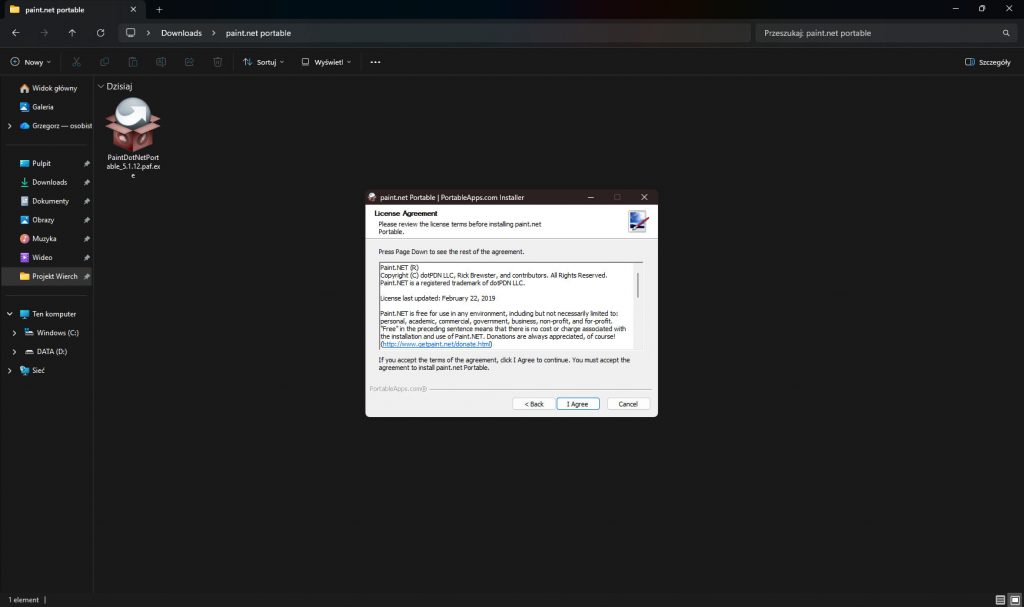Viewport: 1024px width, 607px height.
Task: Click the Cancel button in installer
Action: (x=628, y=404)
